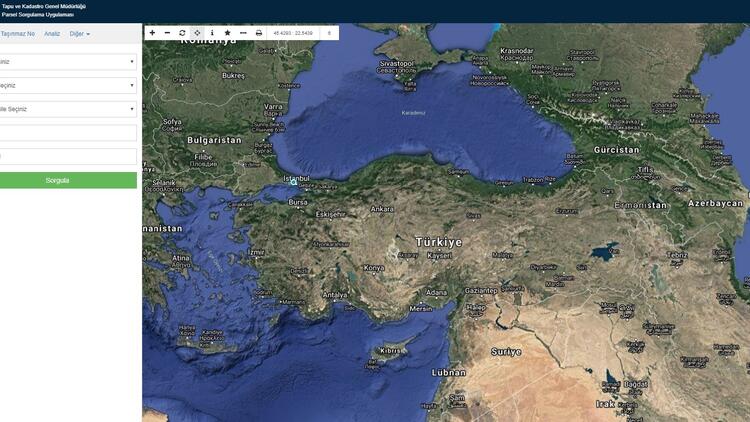Open the Diğer dropdown menu
The height and width of the screenshot is (422, 750).
click(x=80, y=34)
